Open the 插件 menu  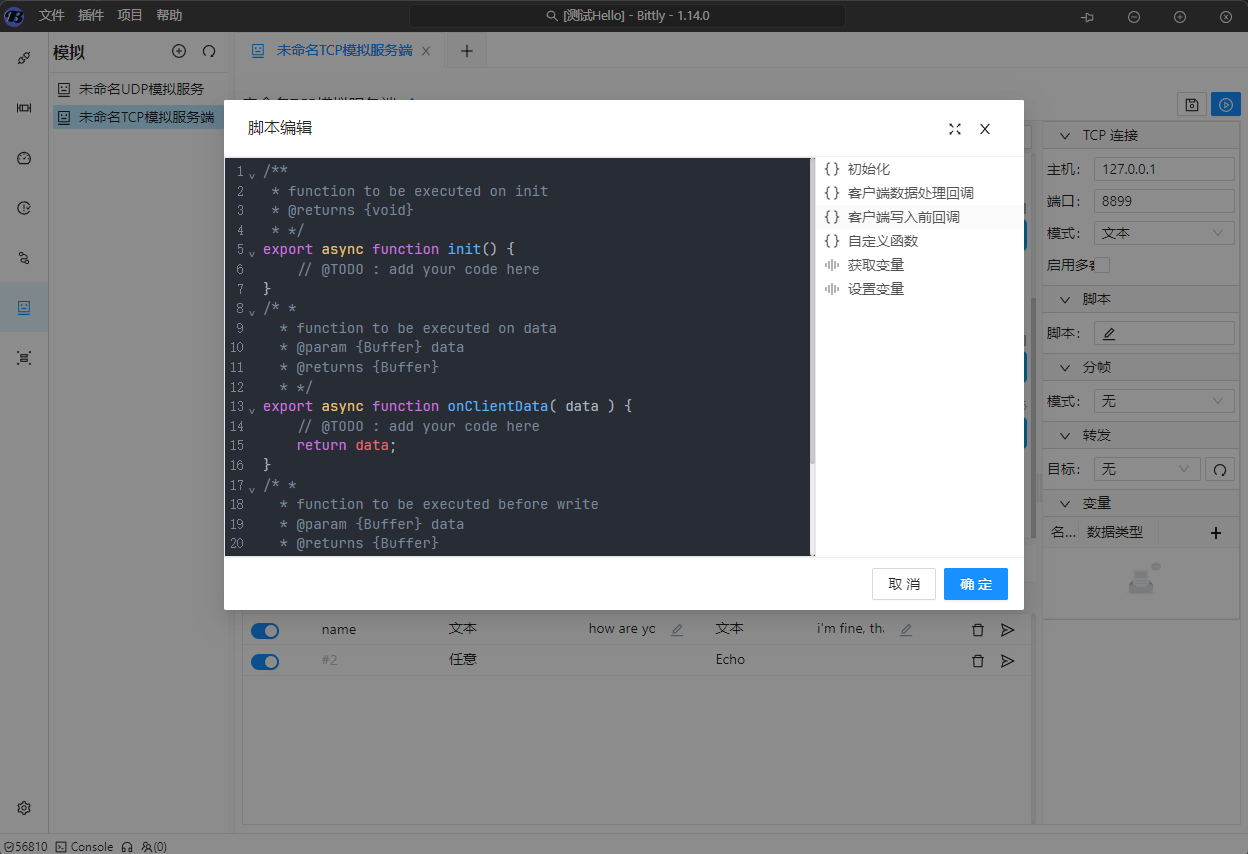pyautogui.click(x=90, y=15)
